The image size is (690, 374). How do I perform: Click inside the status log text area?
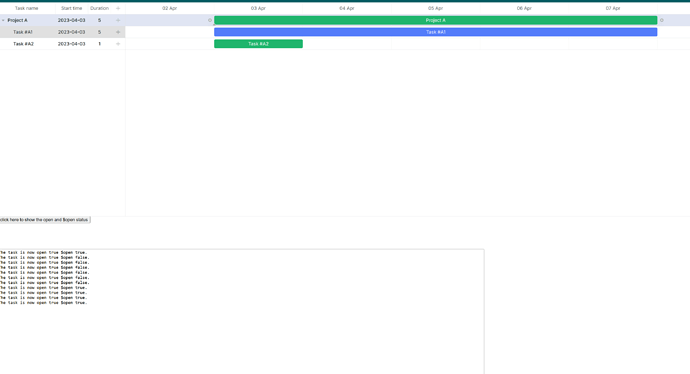(x=242, y=312)
